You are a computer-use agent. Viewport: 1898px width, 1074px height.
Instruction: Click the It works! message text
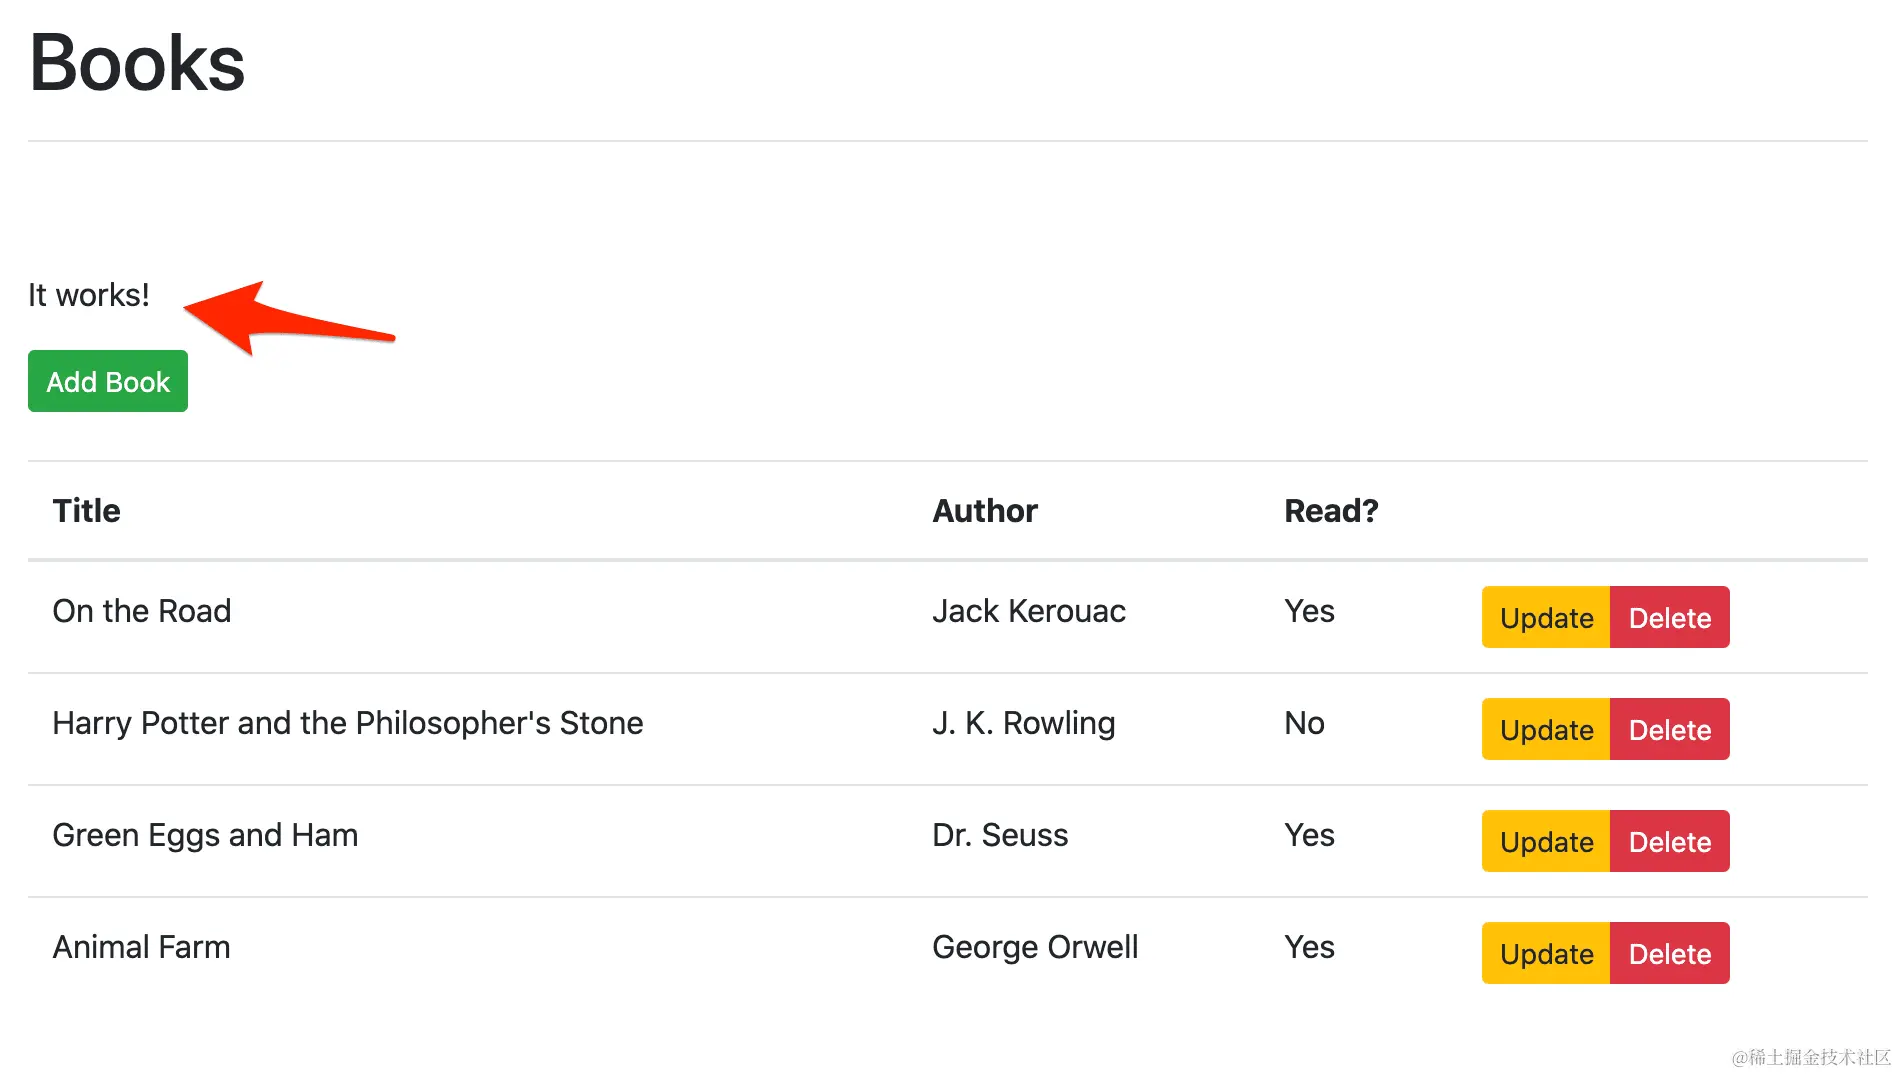pyautogui.click(x=89, y=295)
